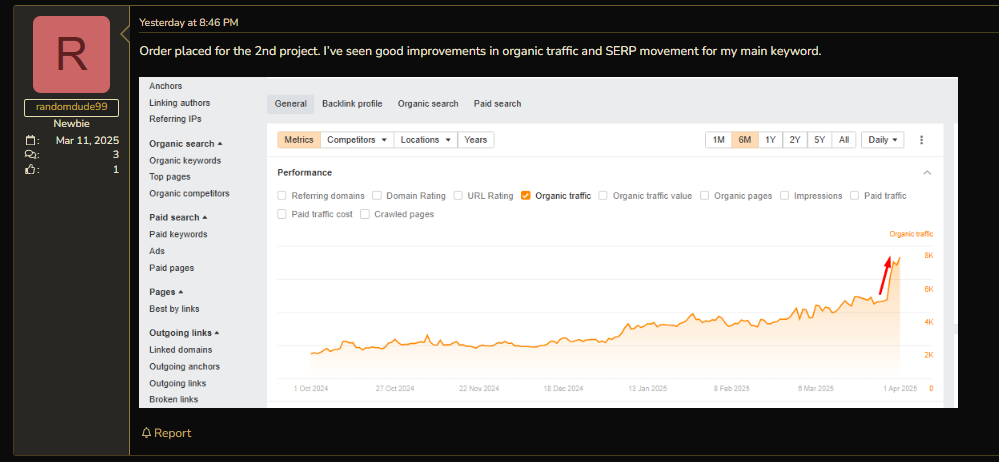
Task: Click the post timestamp Yesterday at 8:46 PM
Action: 189,22
